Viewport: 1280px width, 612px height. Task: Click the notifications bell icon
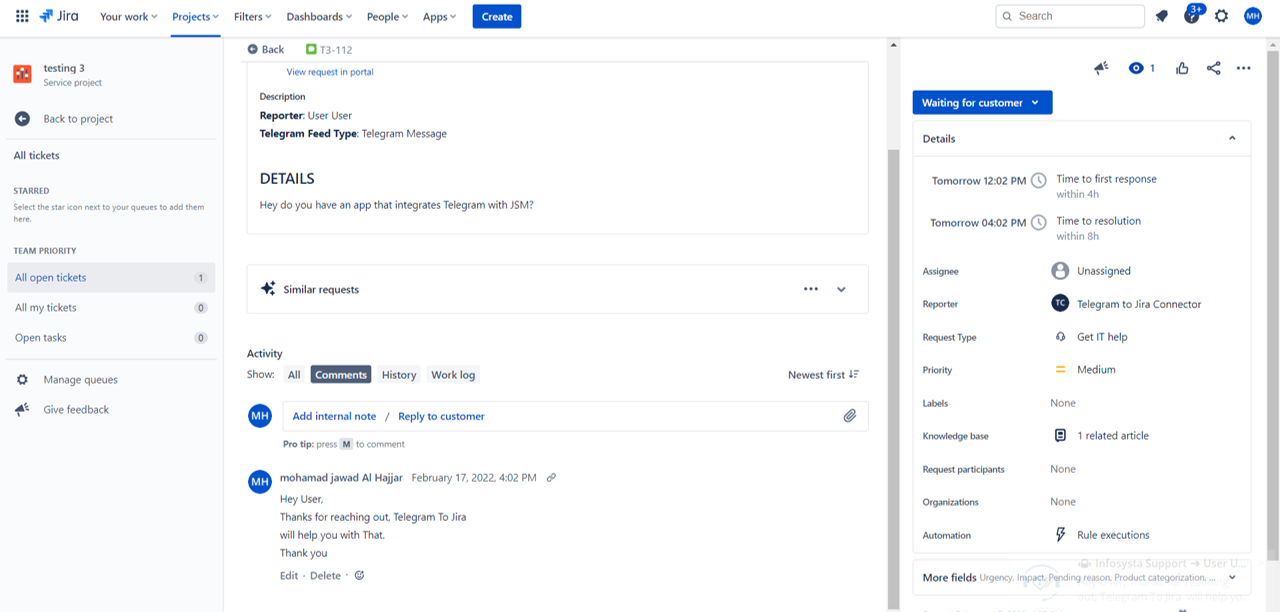click(1161, 16)
